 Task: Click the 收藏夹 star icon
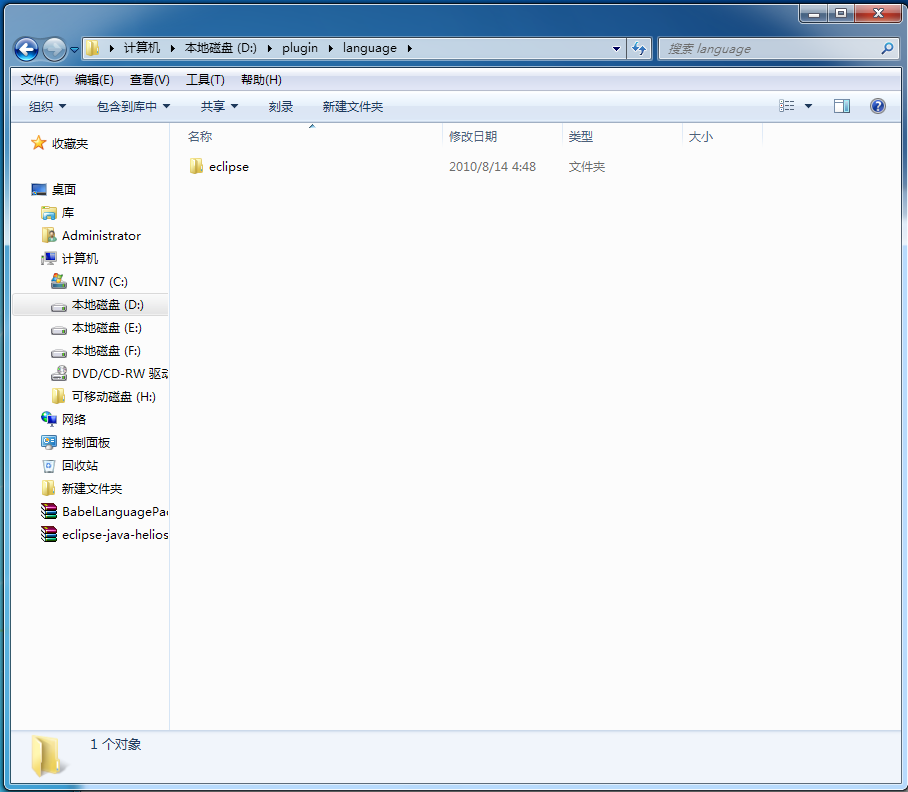[x=39, y=142]
